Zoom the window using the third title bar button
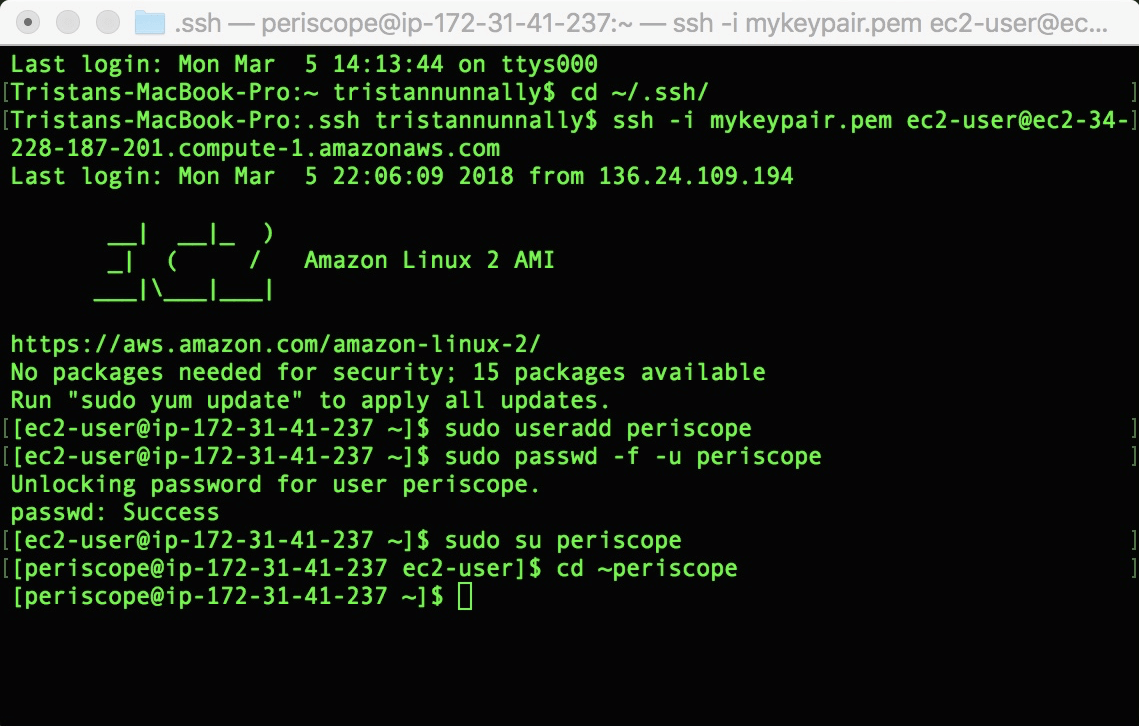The width and height of the screenshot is (1139, 726). click(105, 21)
